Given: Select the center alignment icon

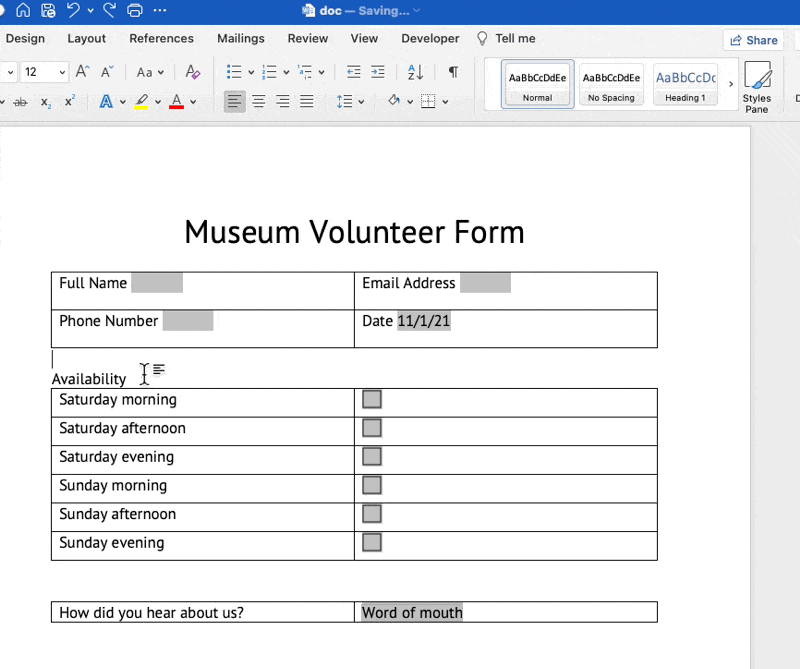Looking at the screenshot, I should coord(258,101).
